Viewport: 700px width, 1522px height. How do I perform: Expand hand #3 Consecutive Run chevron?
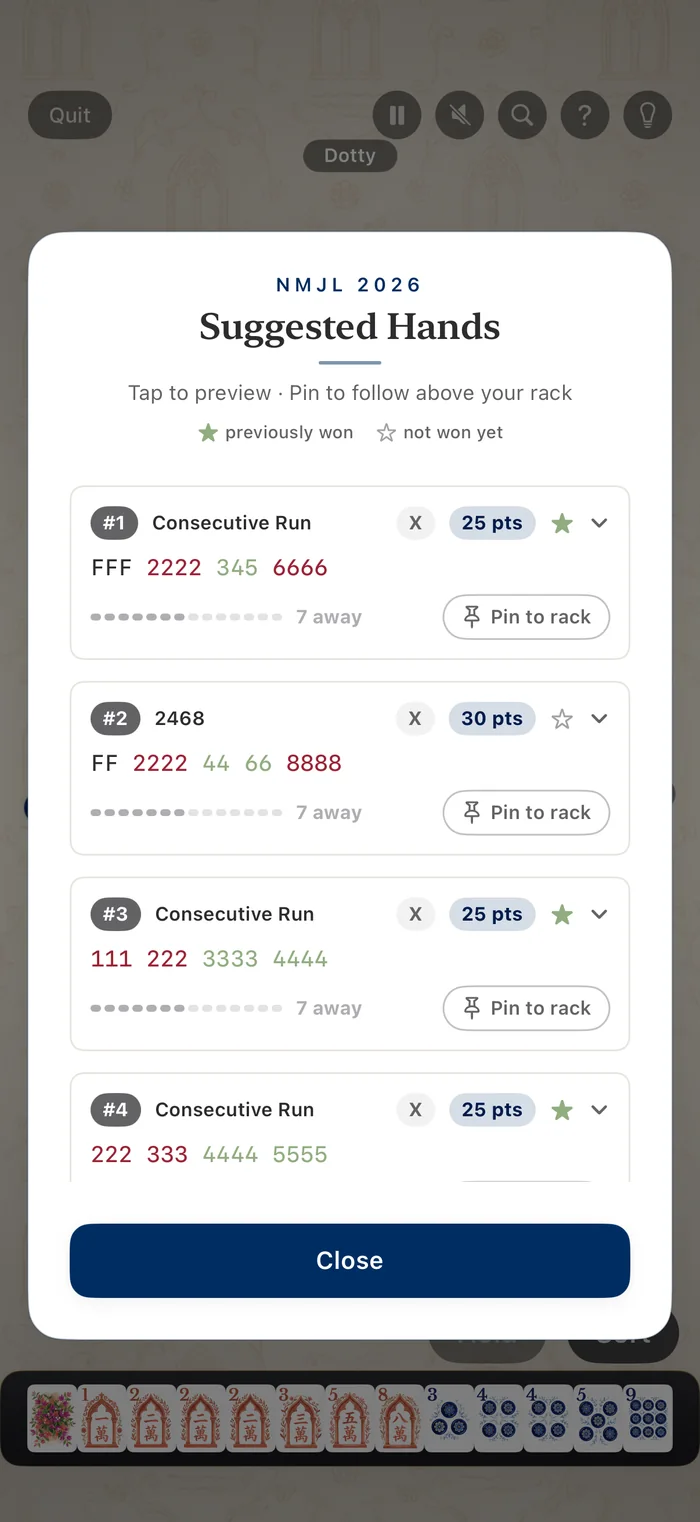[x=599, y=914]
